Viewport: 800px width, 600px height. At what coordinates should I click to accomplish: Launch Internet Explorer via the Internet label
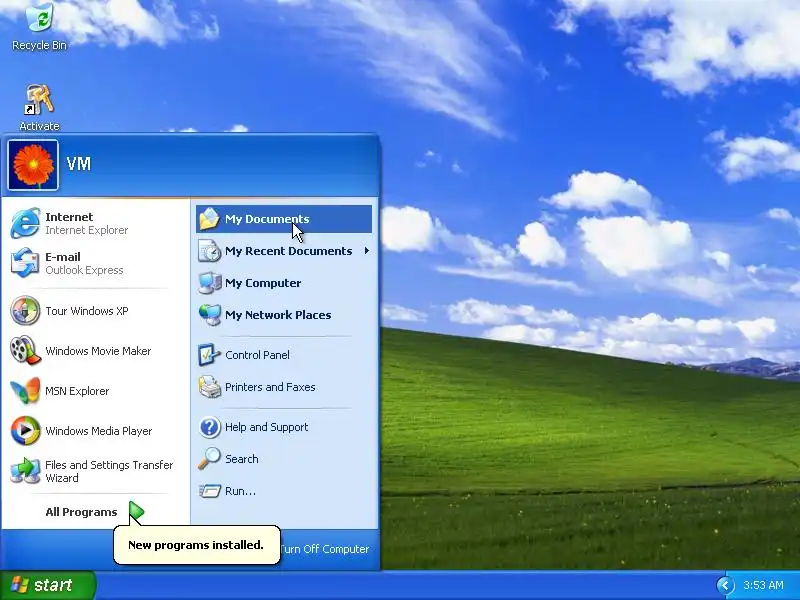69,217
